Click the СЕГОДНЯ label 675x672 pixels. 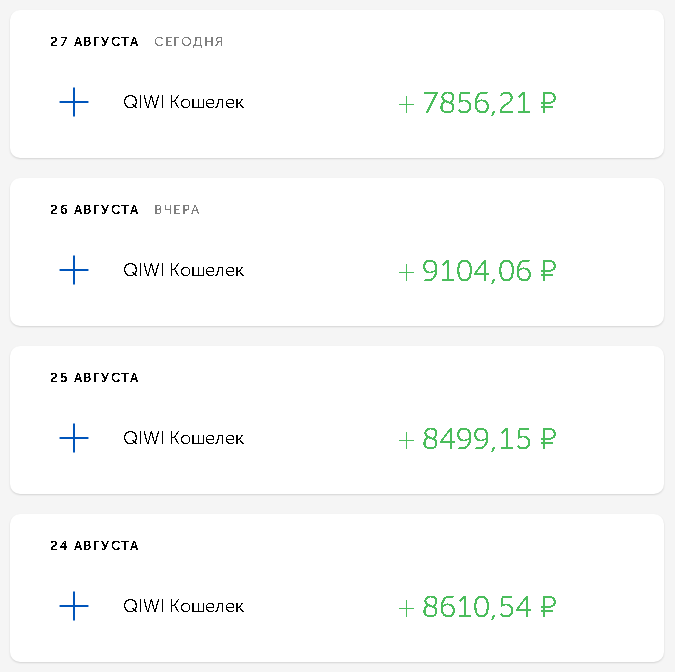189,42
